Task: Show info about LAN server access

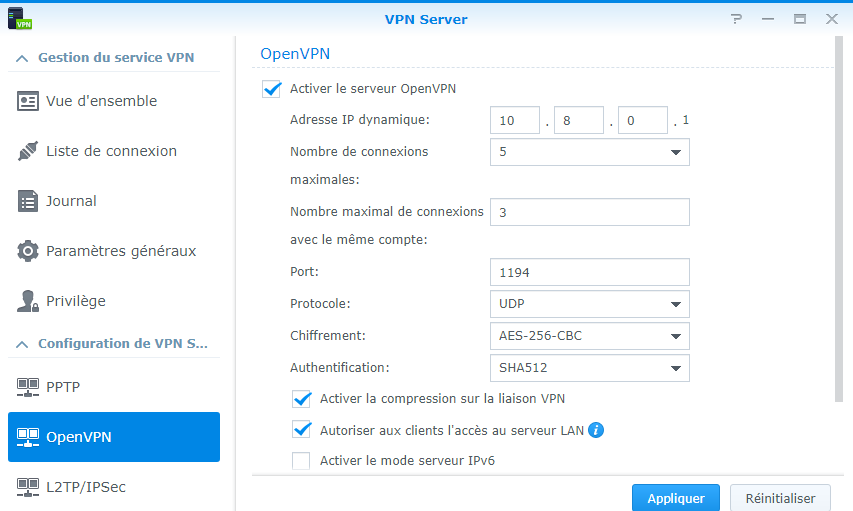Action: click(x=596, y=430)
